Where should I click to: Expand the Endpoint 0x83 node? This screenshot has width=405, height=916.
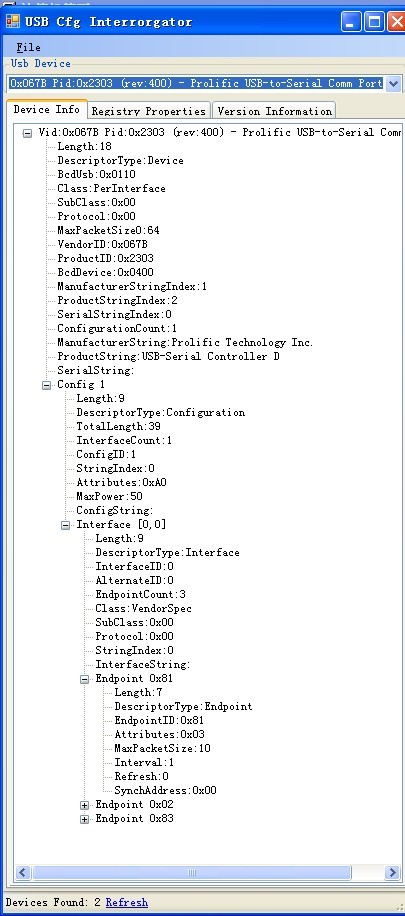[84, 820]
